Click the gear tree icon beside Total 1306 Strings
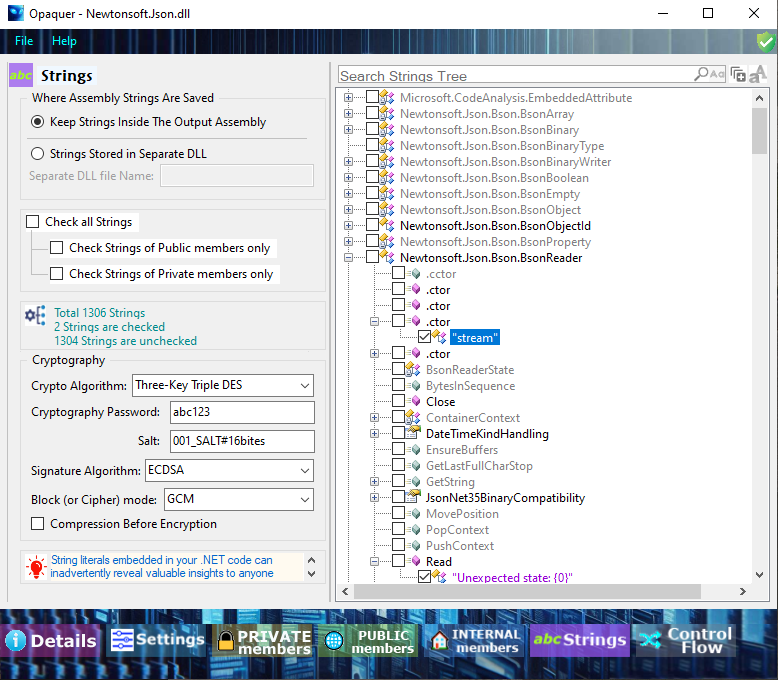The image size is (778, 680). tap(35, 315)
